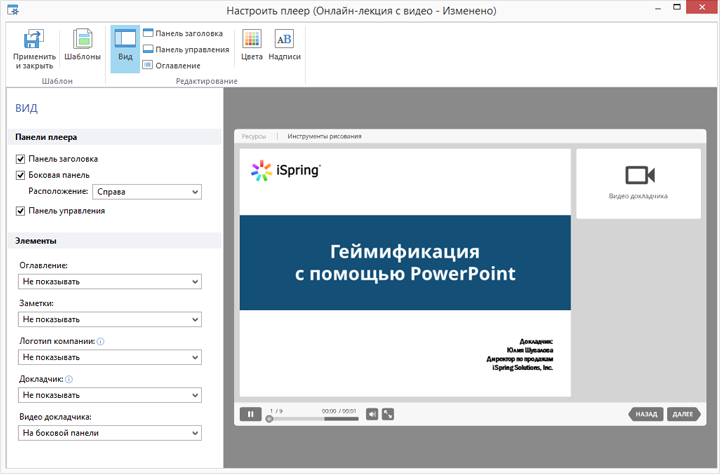Click the Элементы section header
The width and height of the screenshot is (720, 474).
click(115, 241)
